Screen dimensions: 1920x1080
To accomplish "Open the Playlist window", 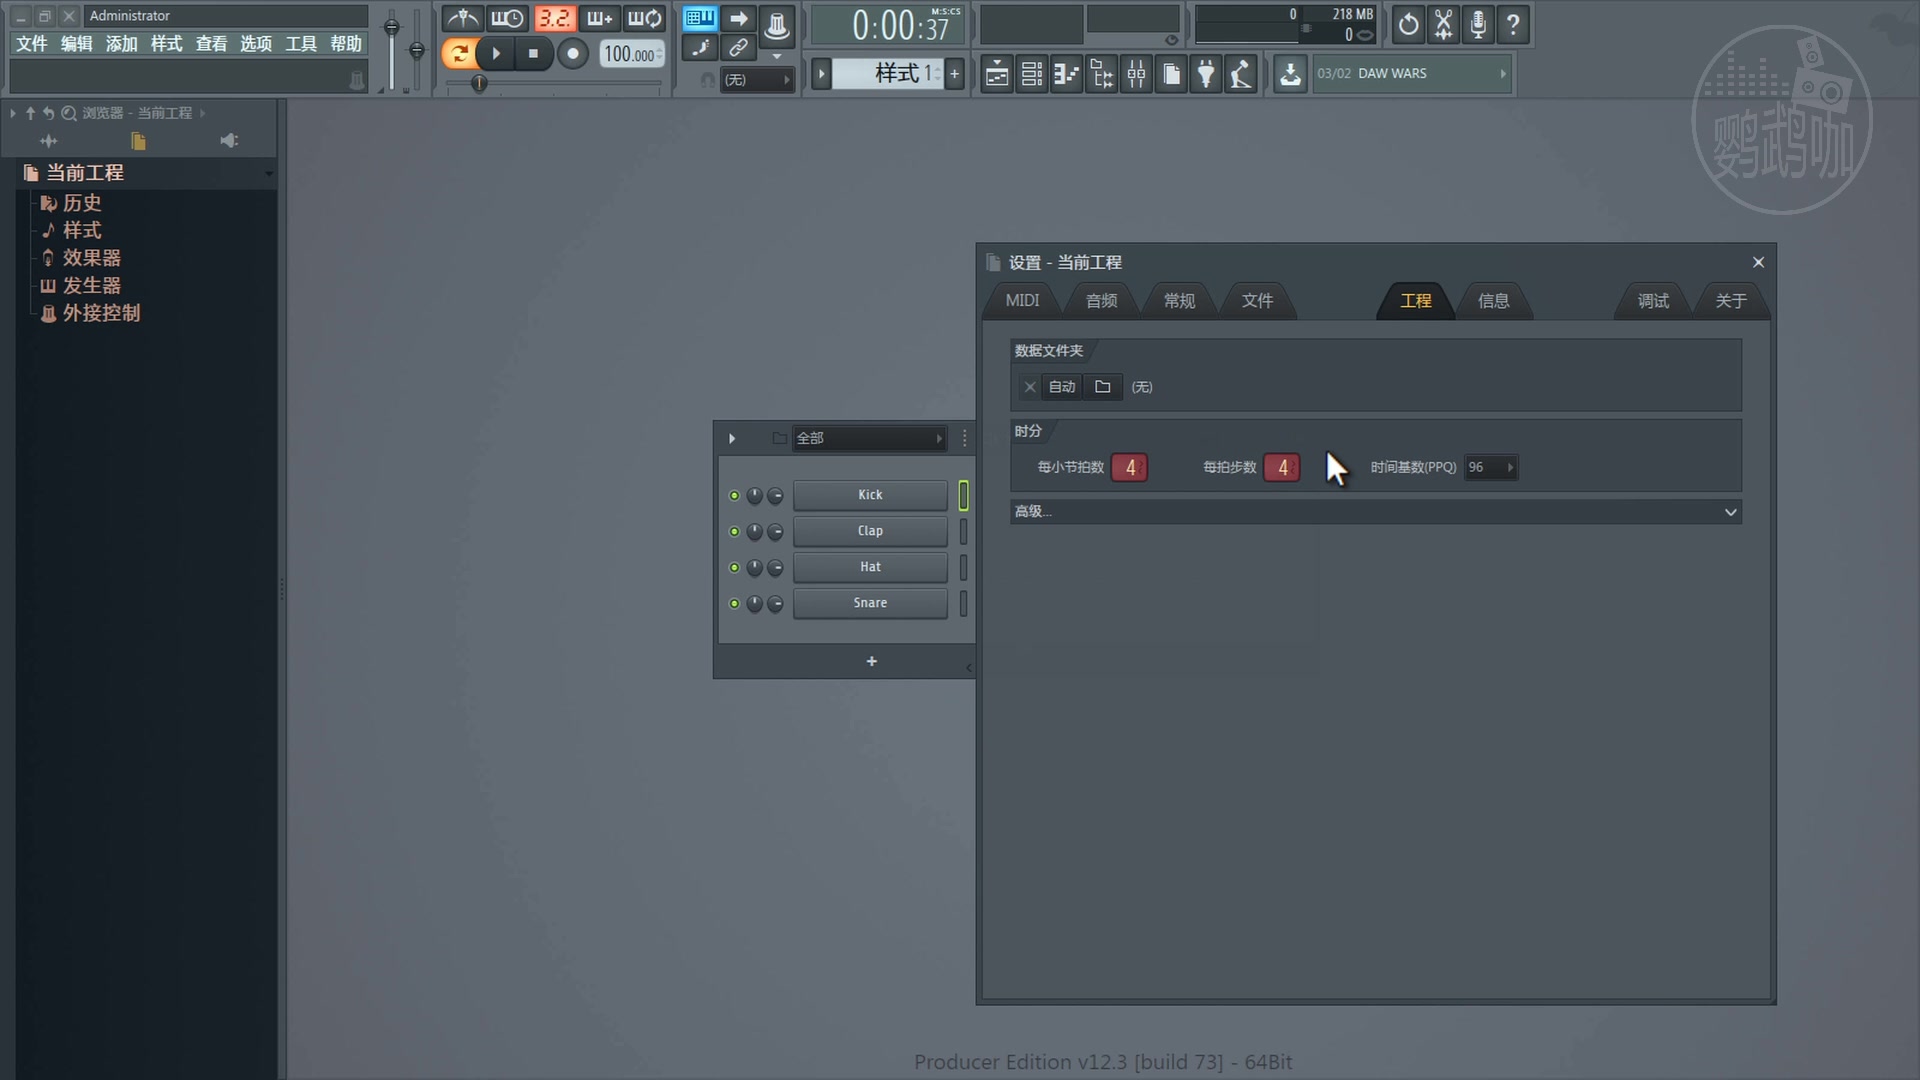I will pyautogui.click(x=997, y=74).
